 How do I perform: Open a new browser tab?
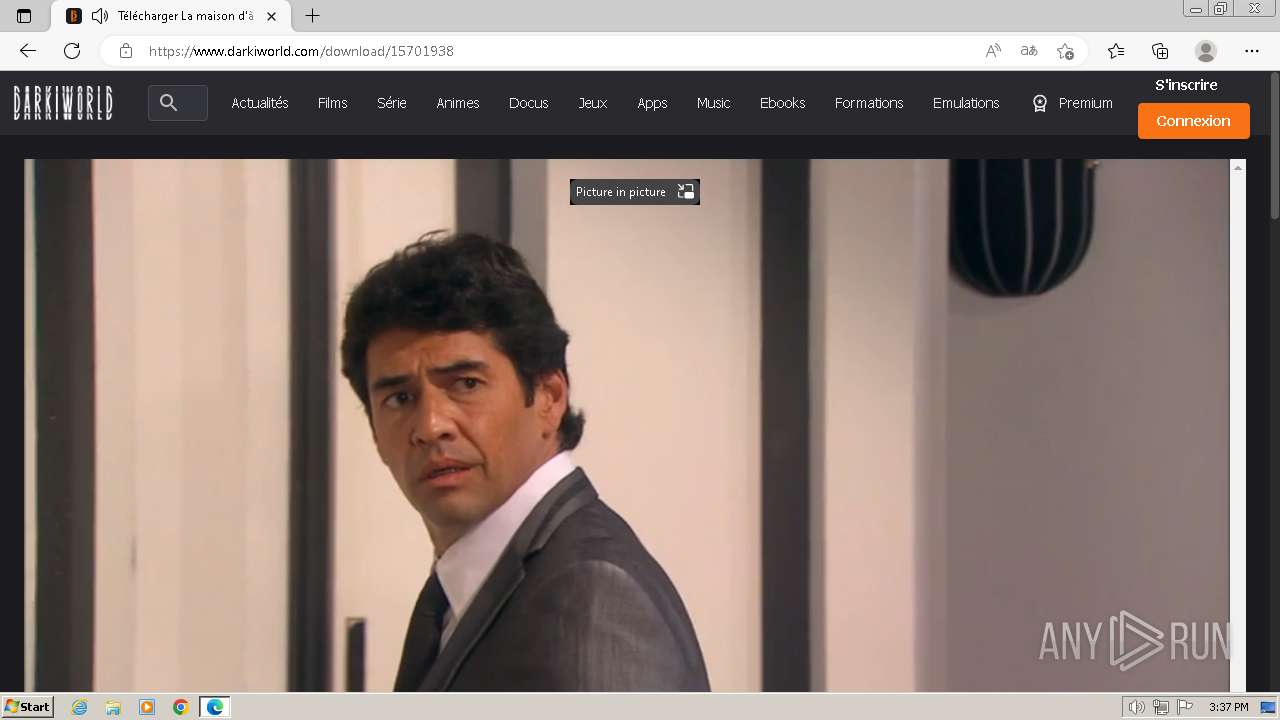[x=312, y=16]
